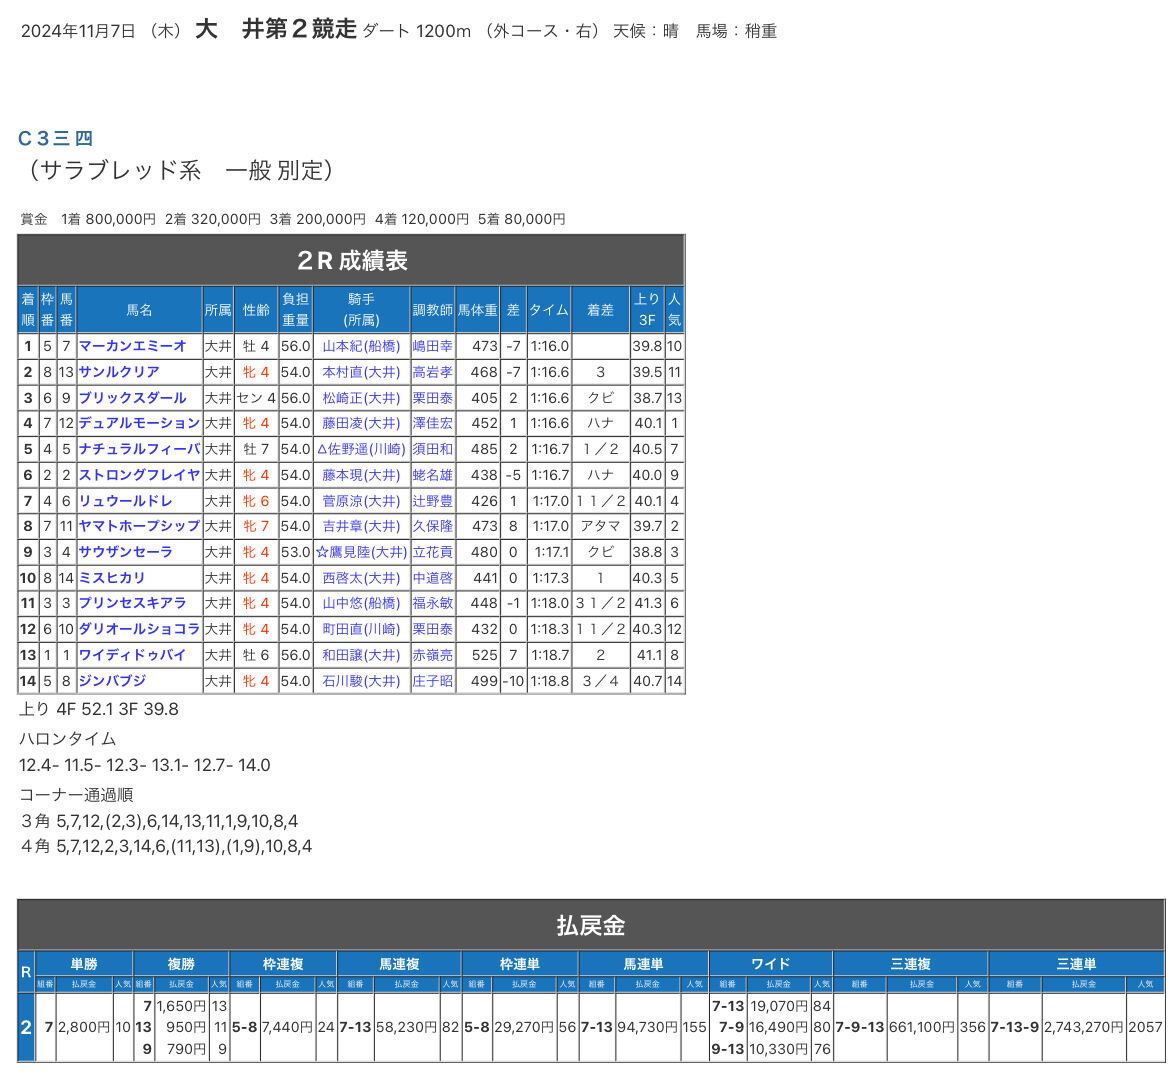Click the ワイド payout 19,070円
This screenshot has height=1085, width=1170.
coord(779,1006)
